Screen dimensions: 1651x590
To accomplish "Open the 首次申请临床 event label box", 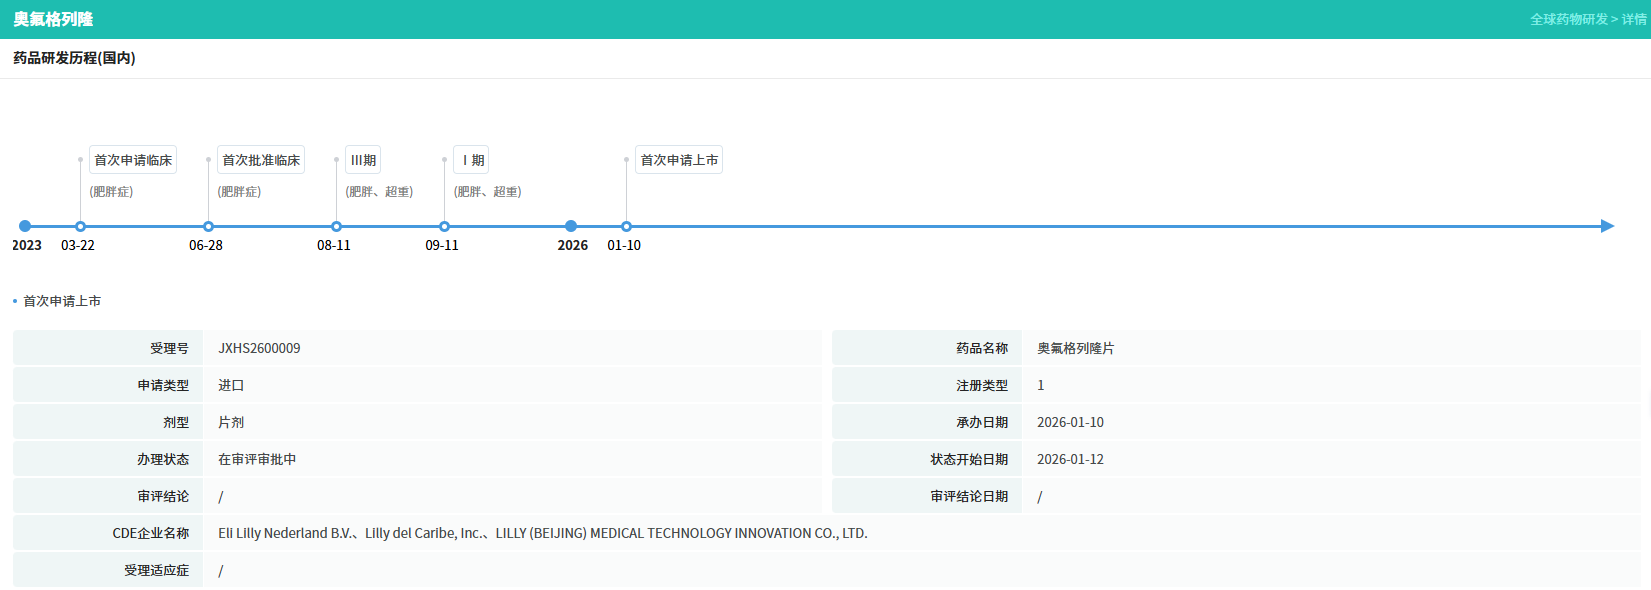I will click(x=133, y=160).
